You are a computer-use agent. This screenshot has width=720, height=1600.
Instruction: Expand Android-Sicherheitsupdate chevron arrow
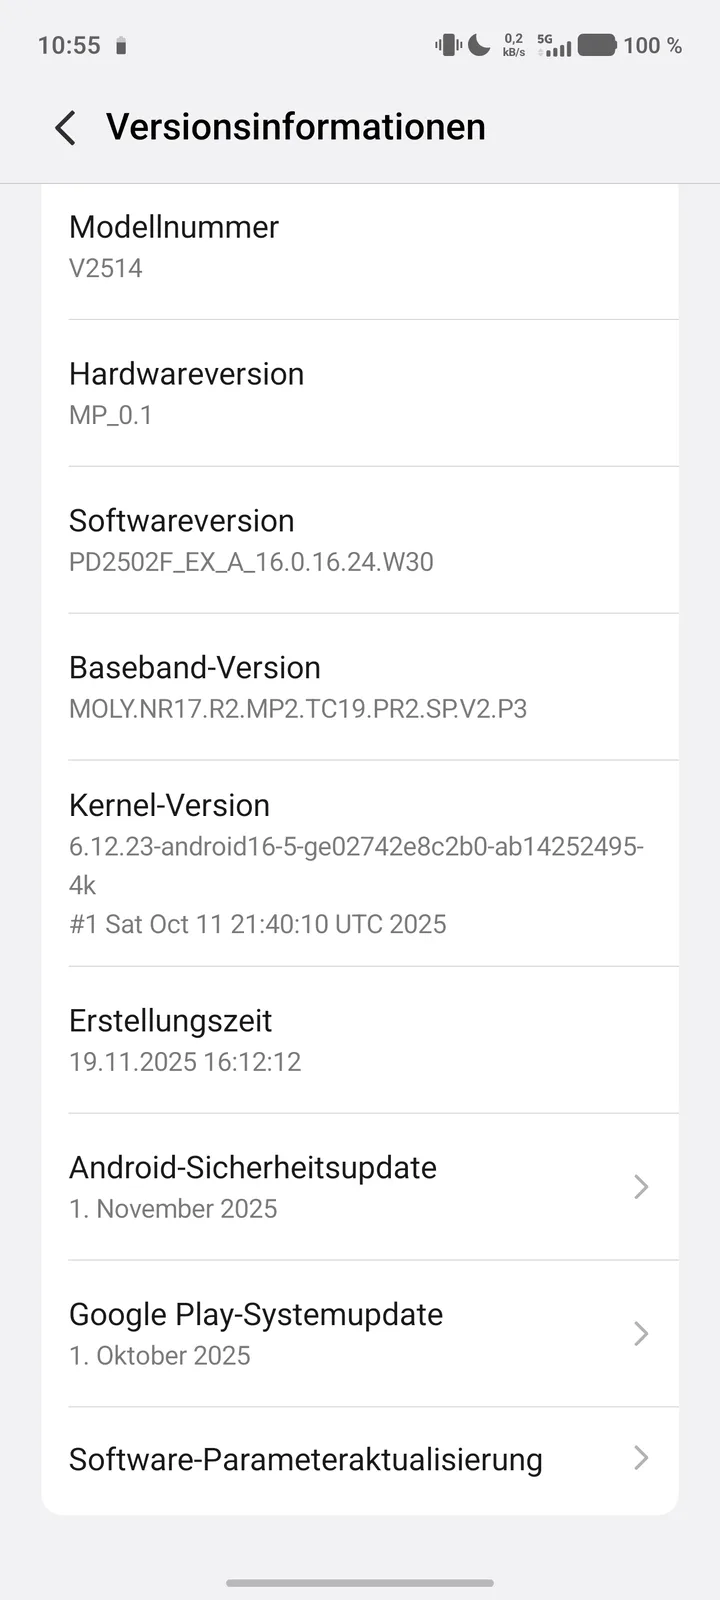pos(641,1187)
